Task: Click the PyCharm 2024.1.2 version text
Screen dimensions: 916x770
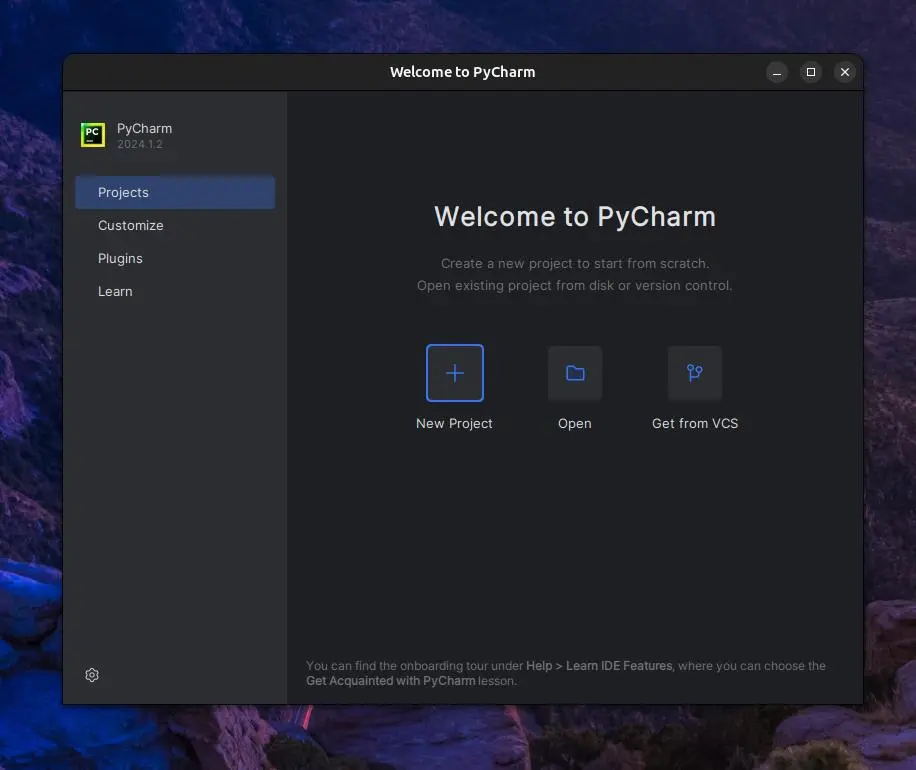Action: coord(140,144)
